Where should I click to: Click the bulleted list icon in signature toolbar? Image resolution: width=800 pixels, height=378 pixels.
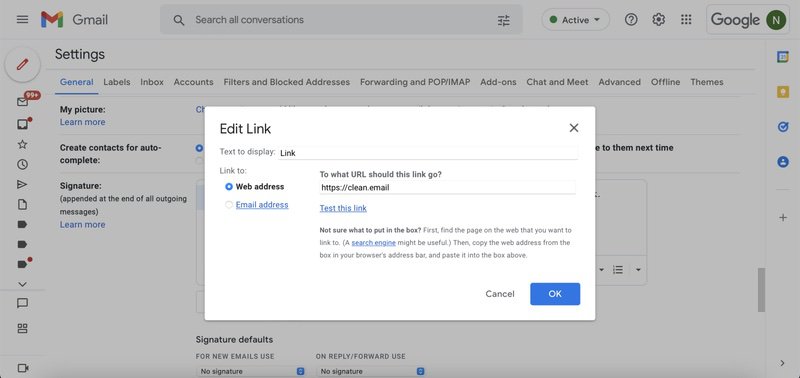pyautogui.click(x=618, y=269)
